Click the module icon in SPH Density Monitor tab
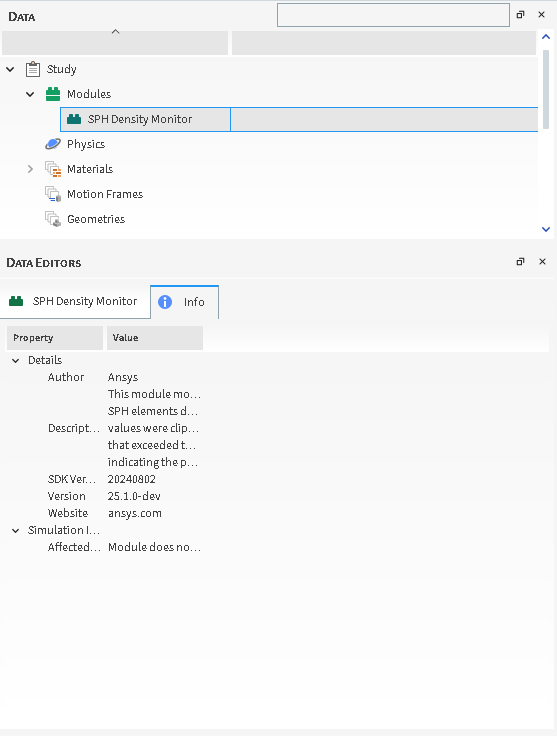 click(x=16, y=301)
